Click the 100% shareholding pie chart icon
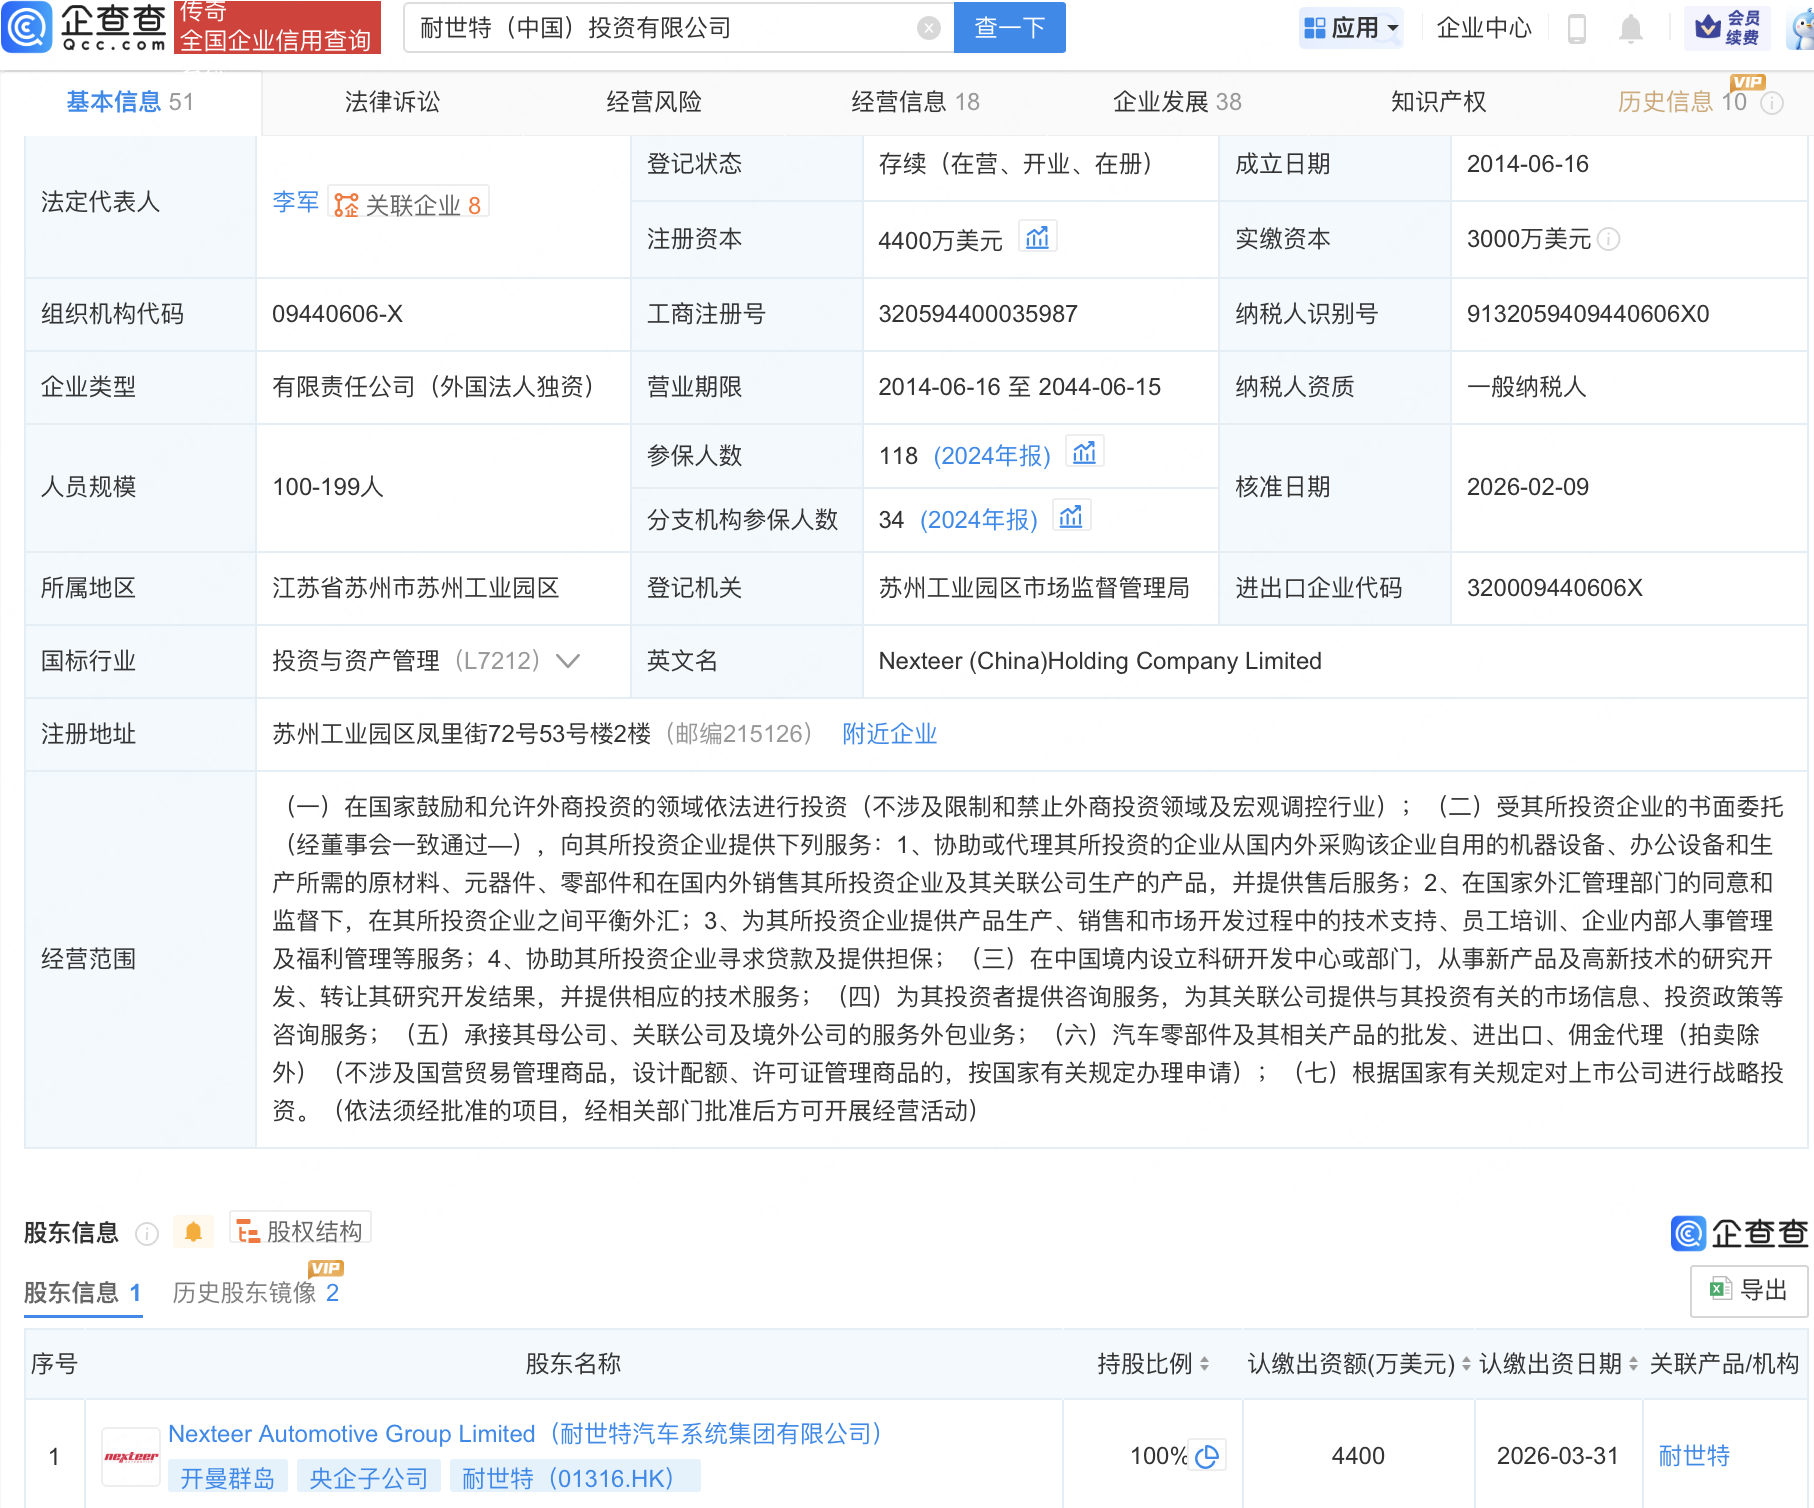 tap(1208, 1456)
